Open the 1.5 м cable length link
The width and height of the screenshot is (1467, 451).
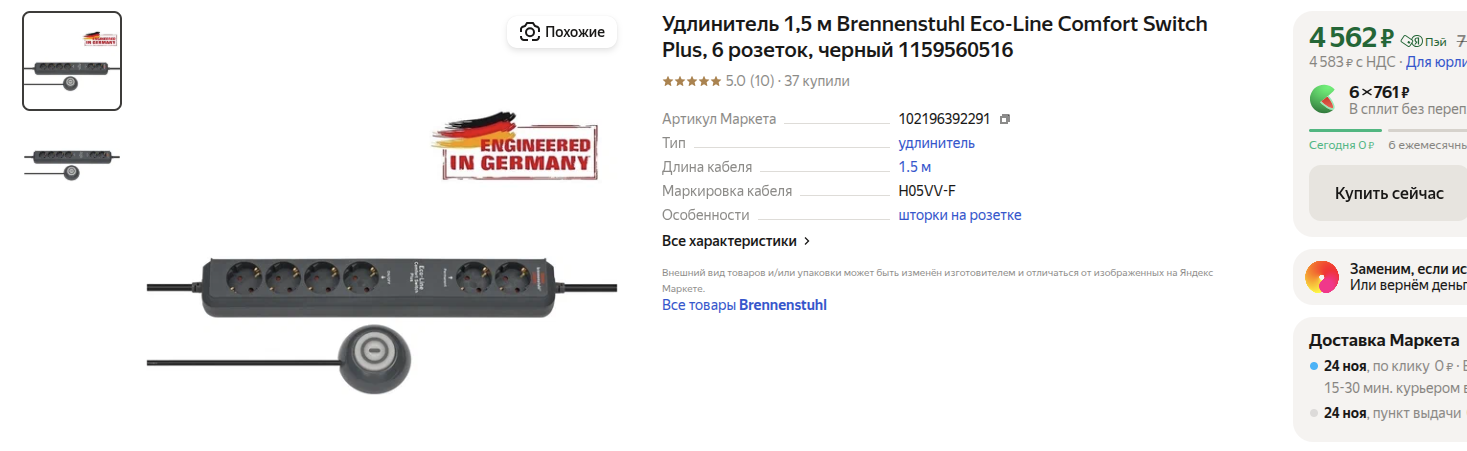[914, 167]
